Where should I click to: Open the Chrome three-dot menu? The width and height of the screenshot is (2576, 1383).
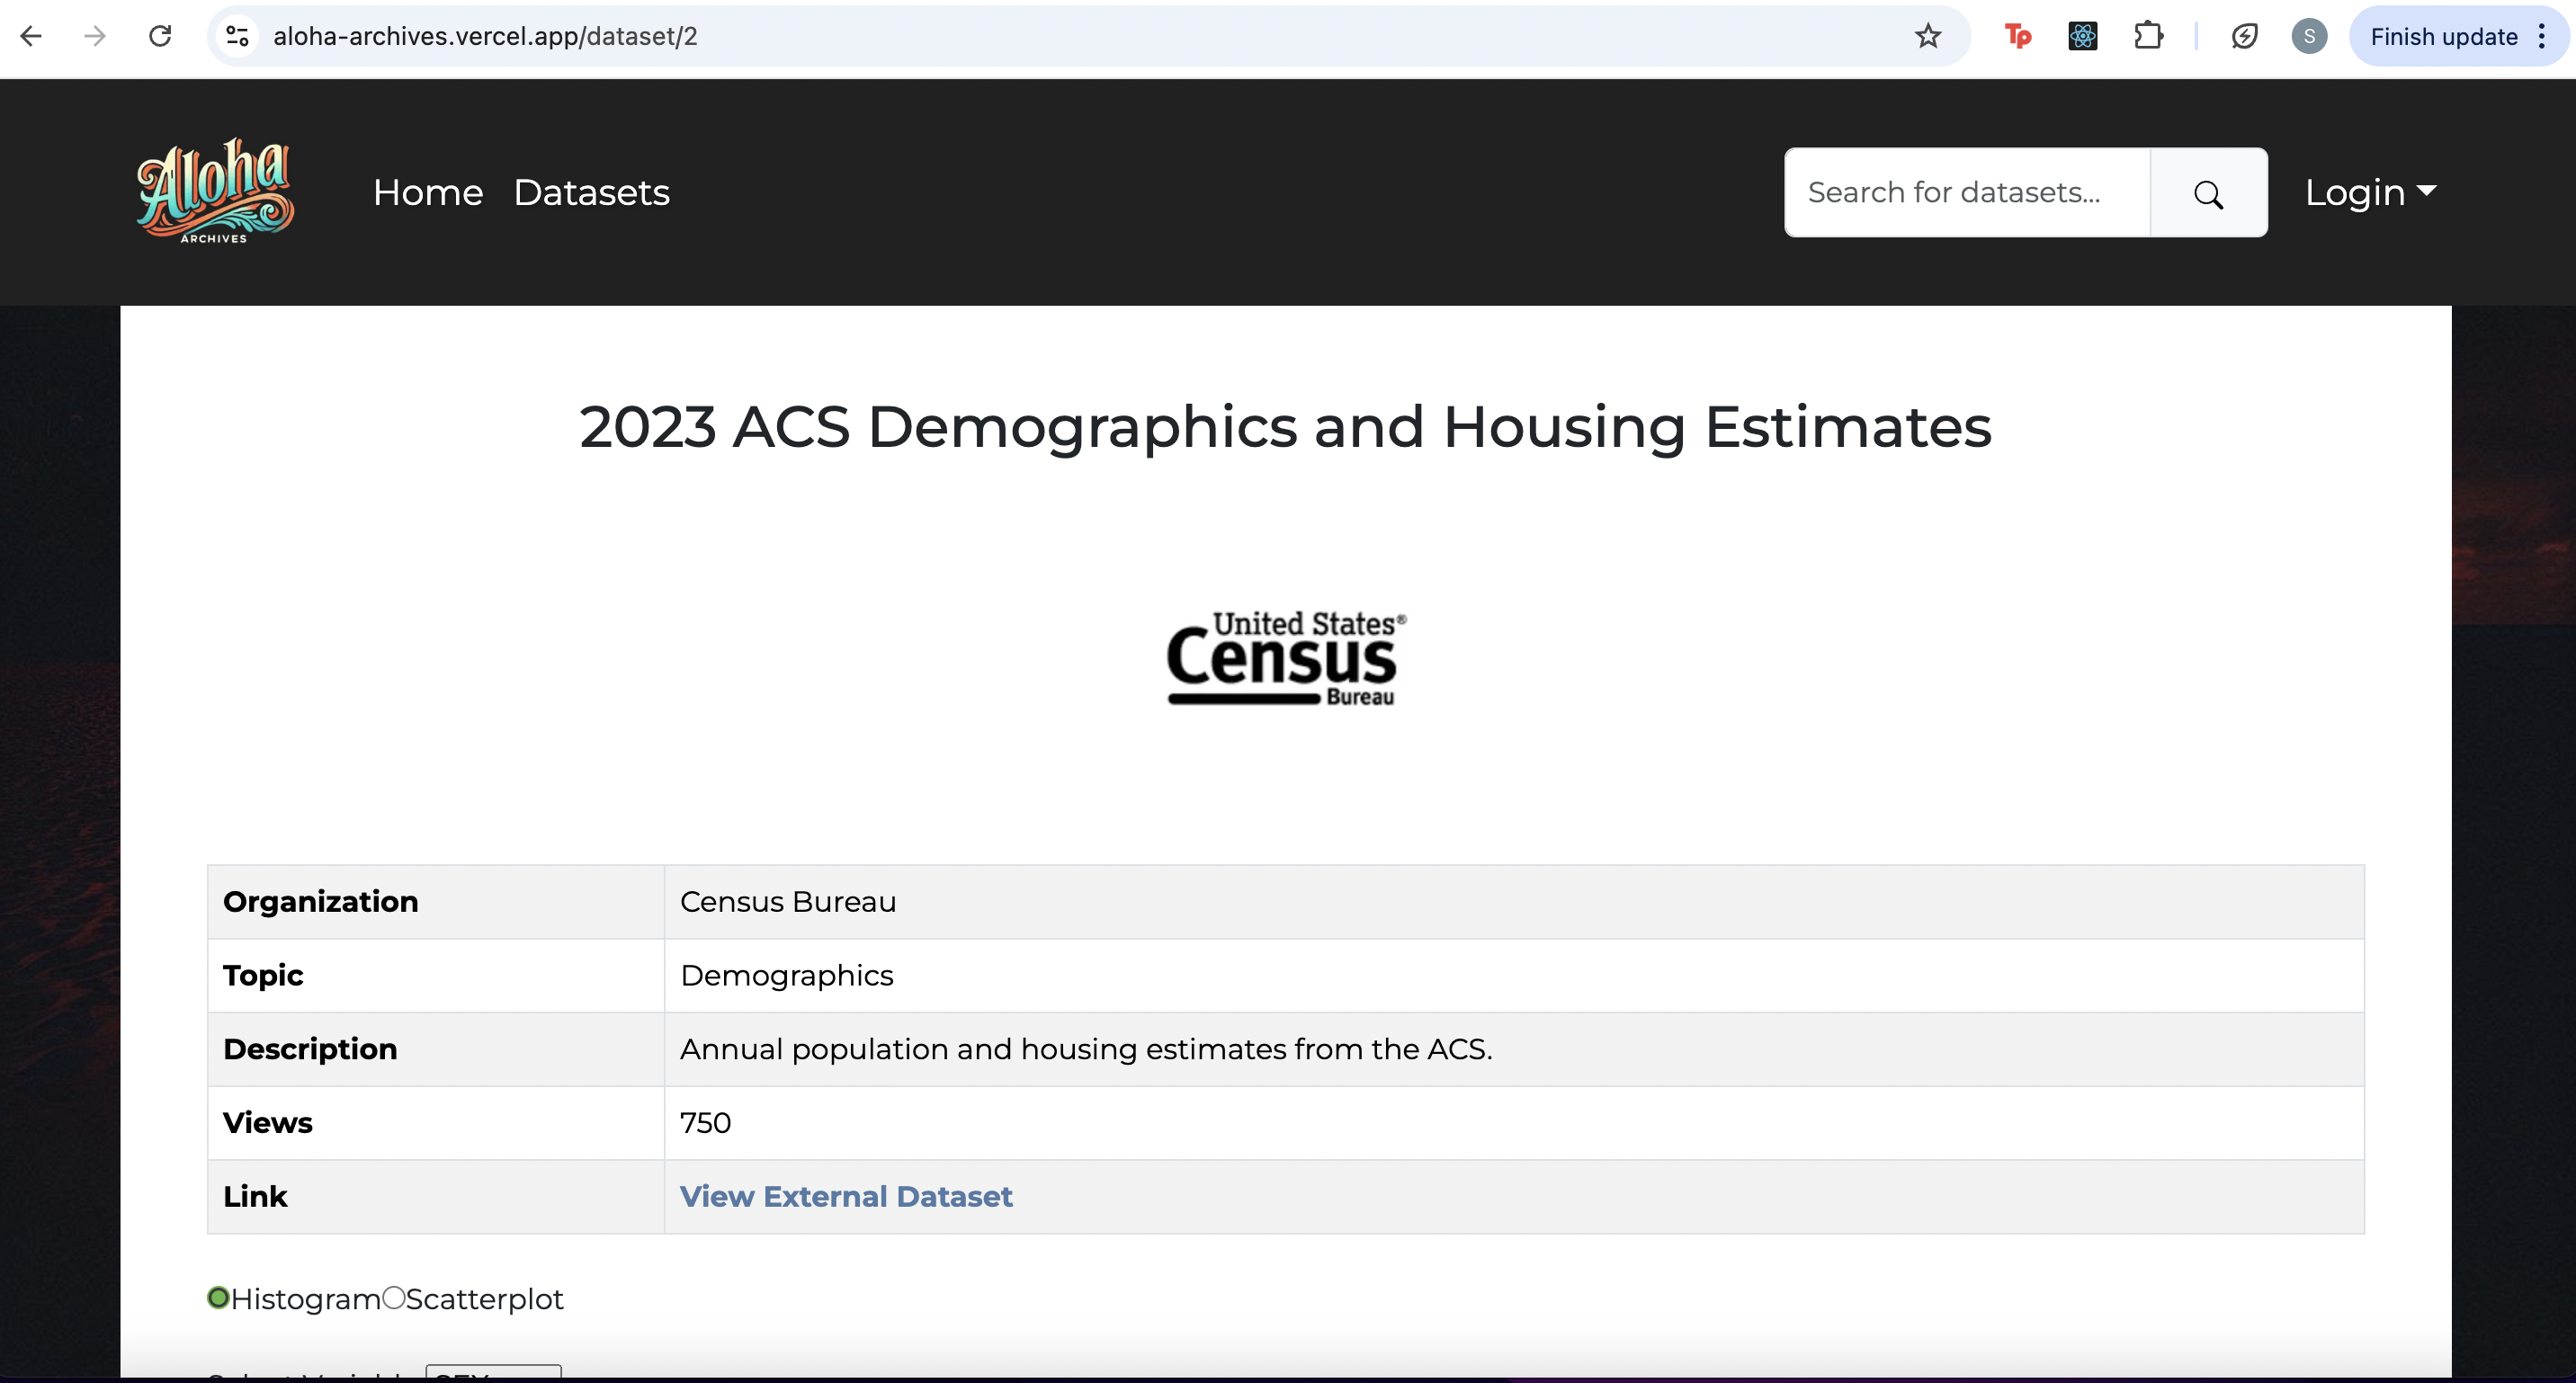[x=2542, y=37]
